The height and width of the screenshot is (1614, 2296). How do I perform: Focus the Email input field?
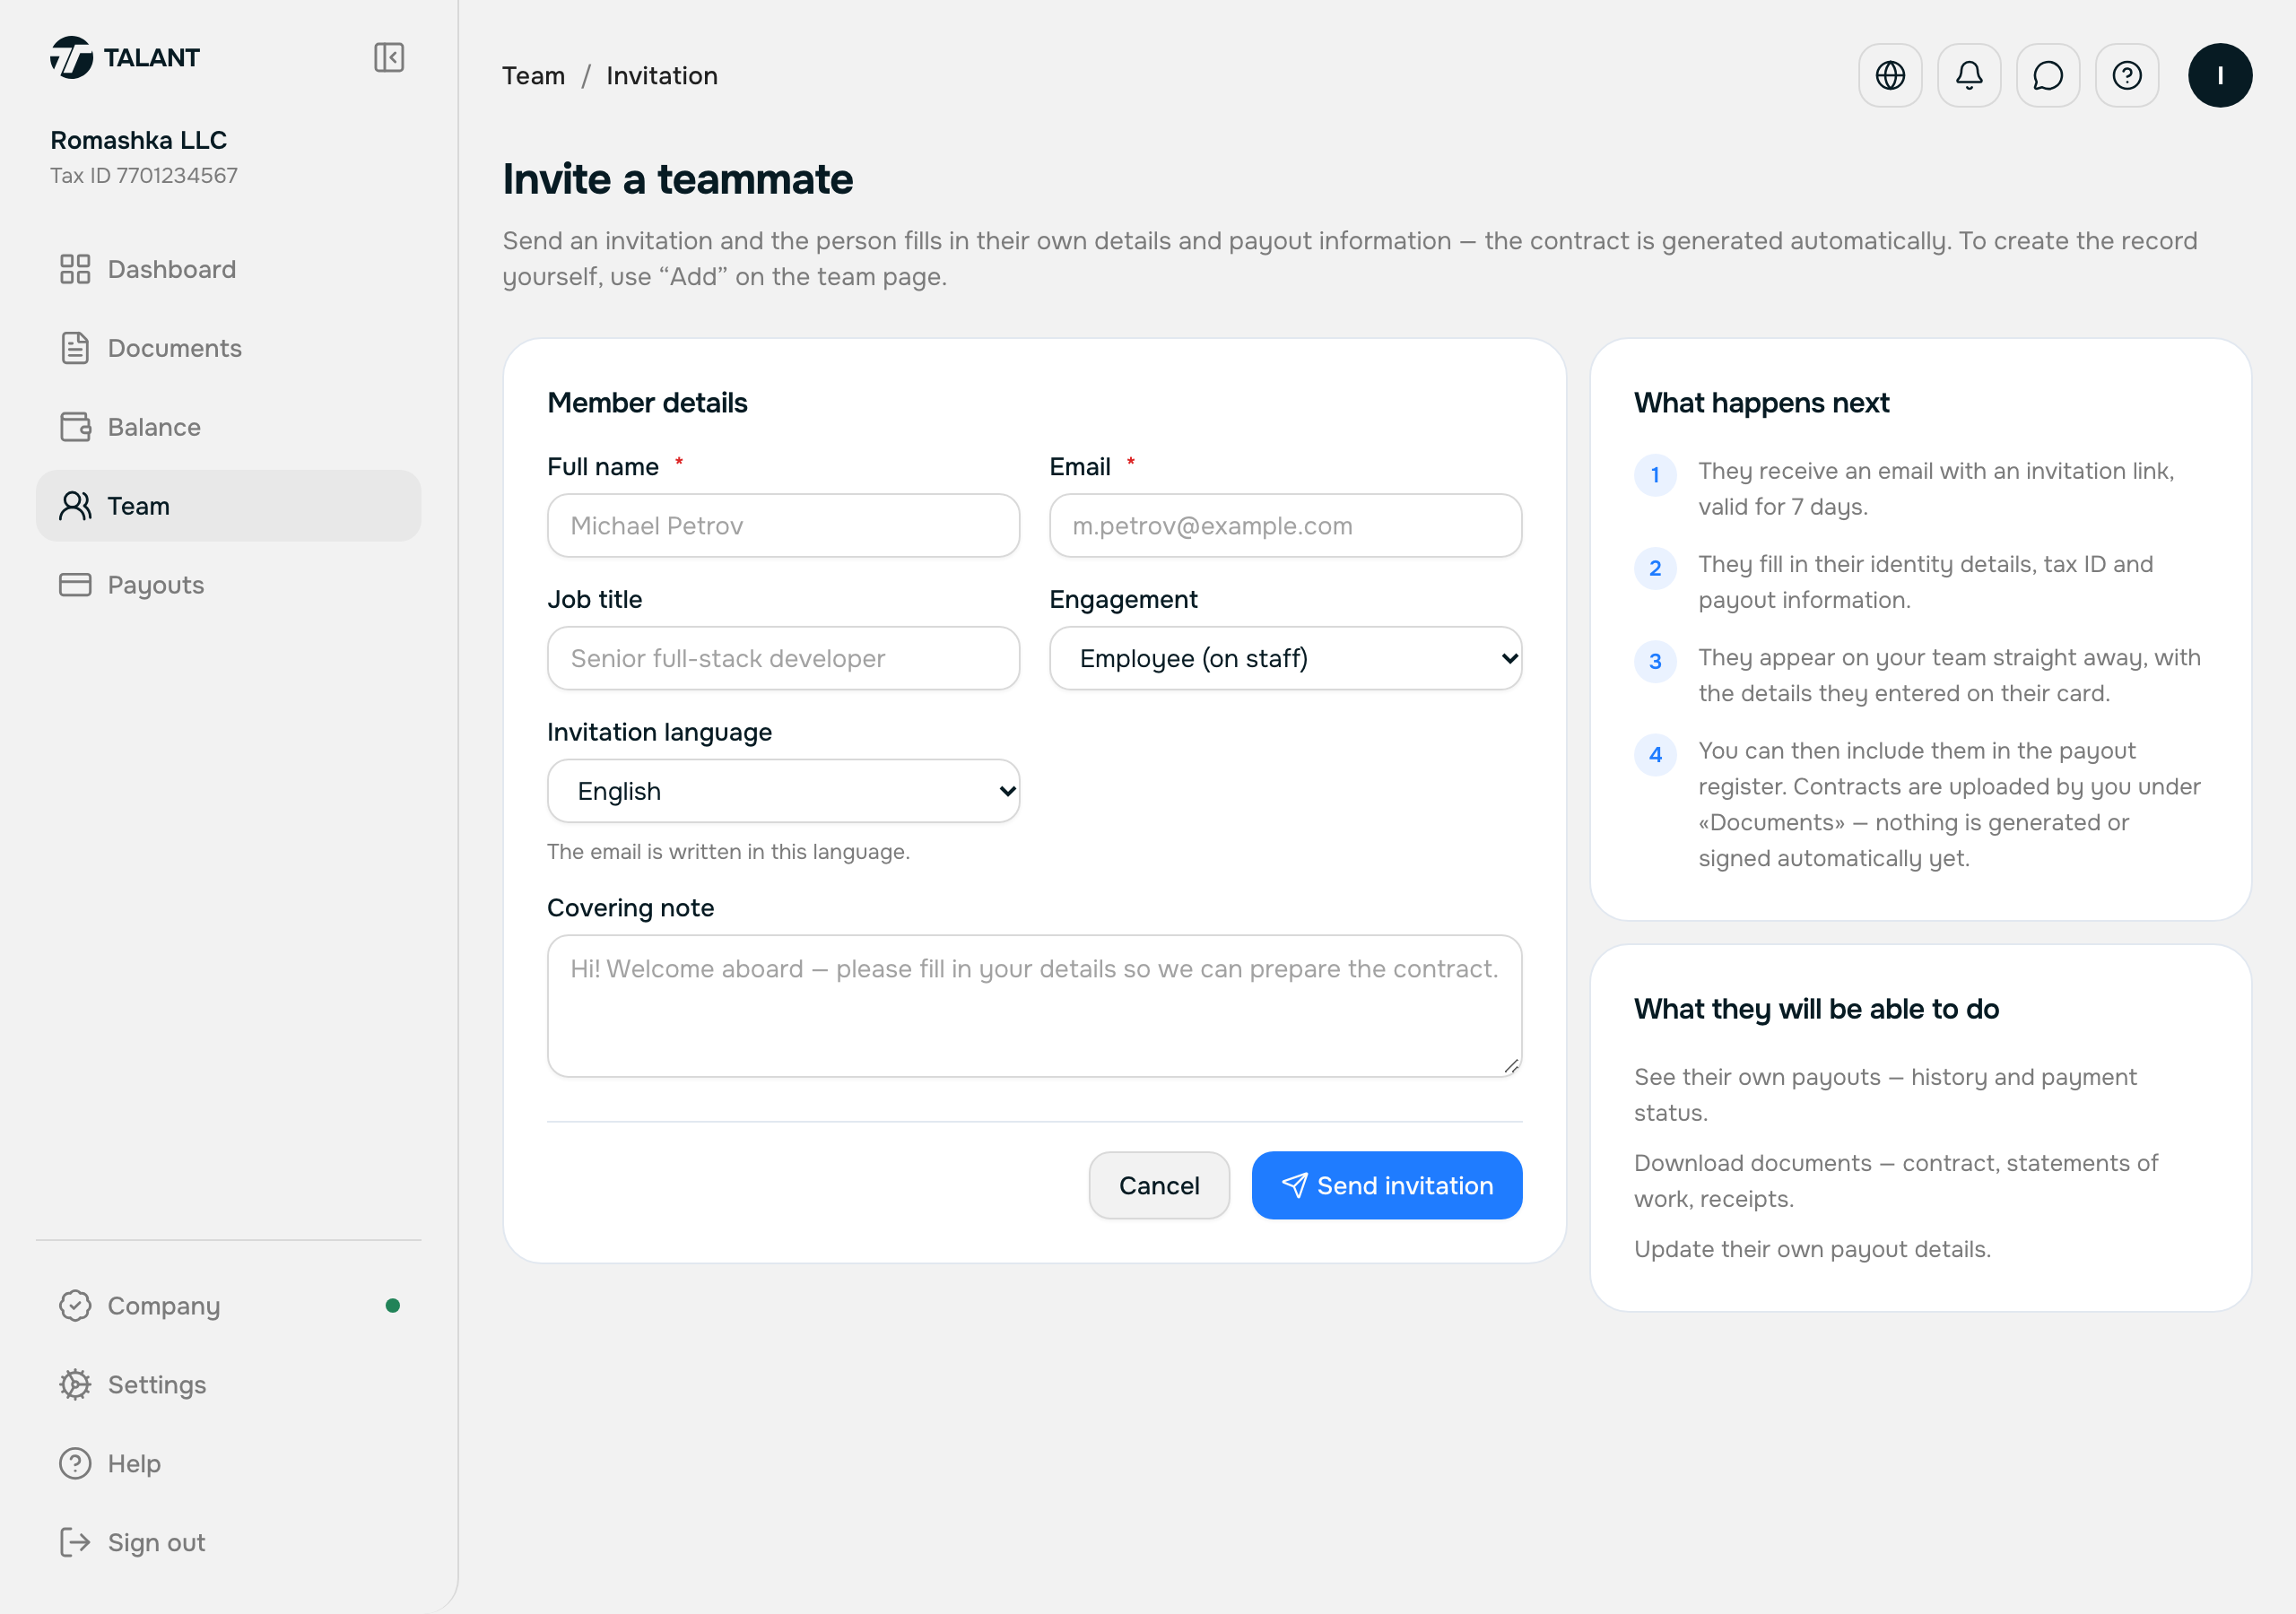(1286, 526)
